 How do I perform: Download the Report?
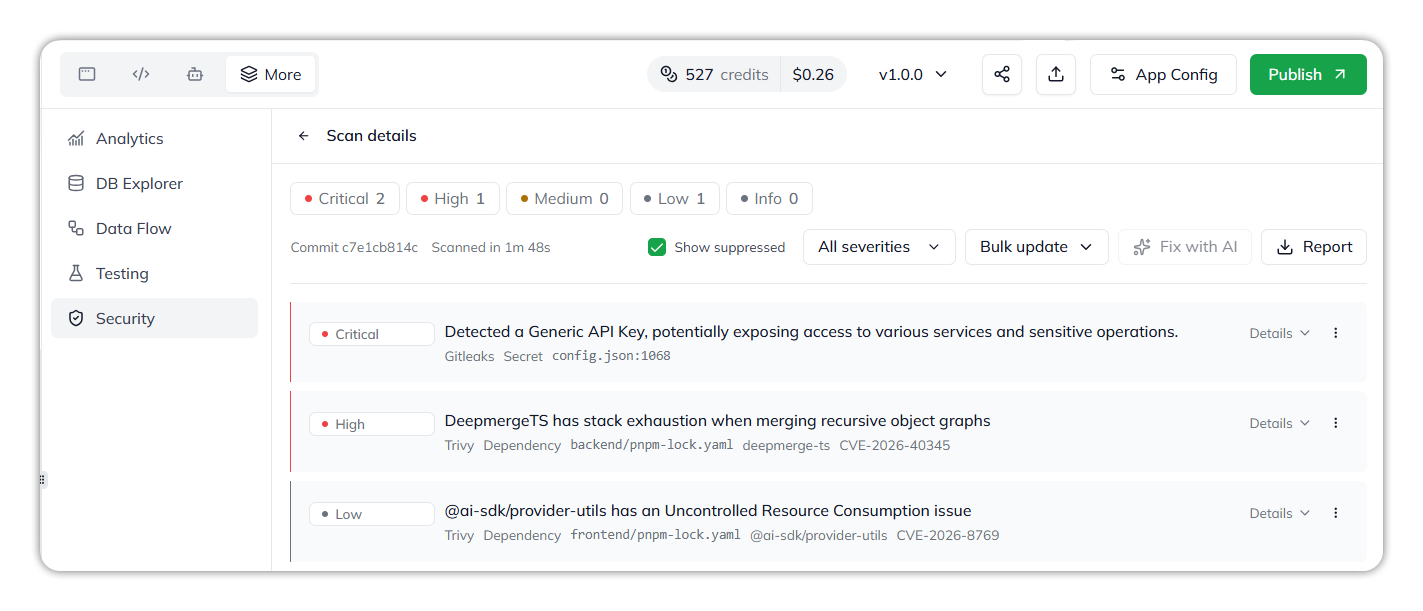click(x=1314, y=247)
